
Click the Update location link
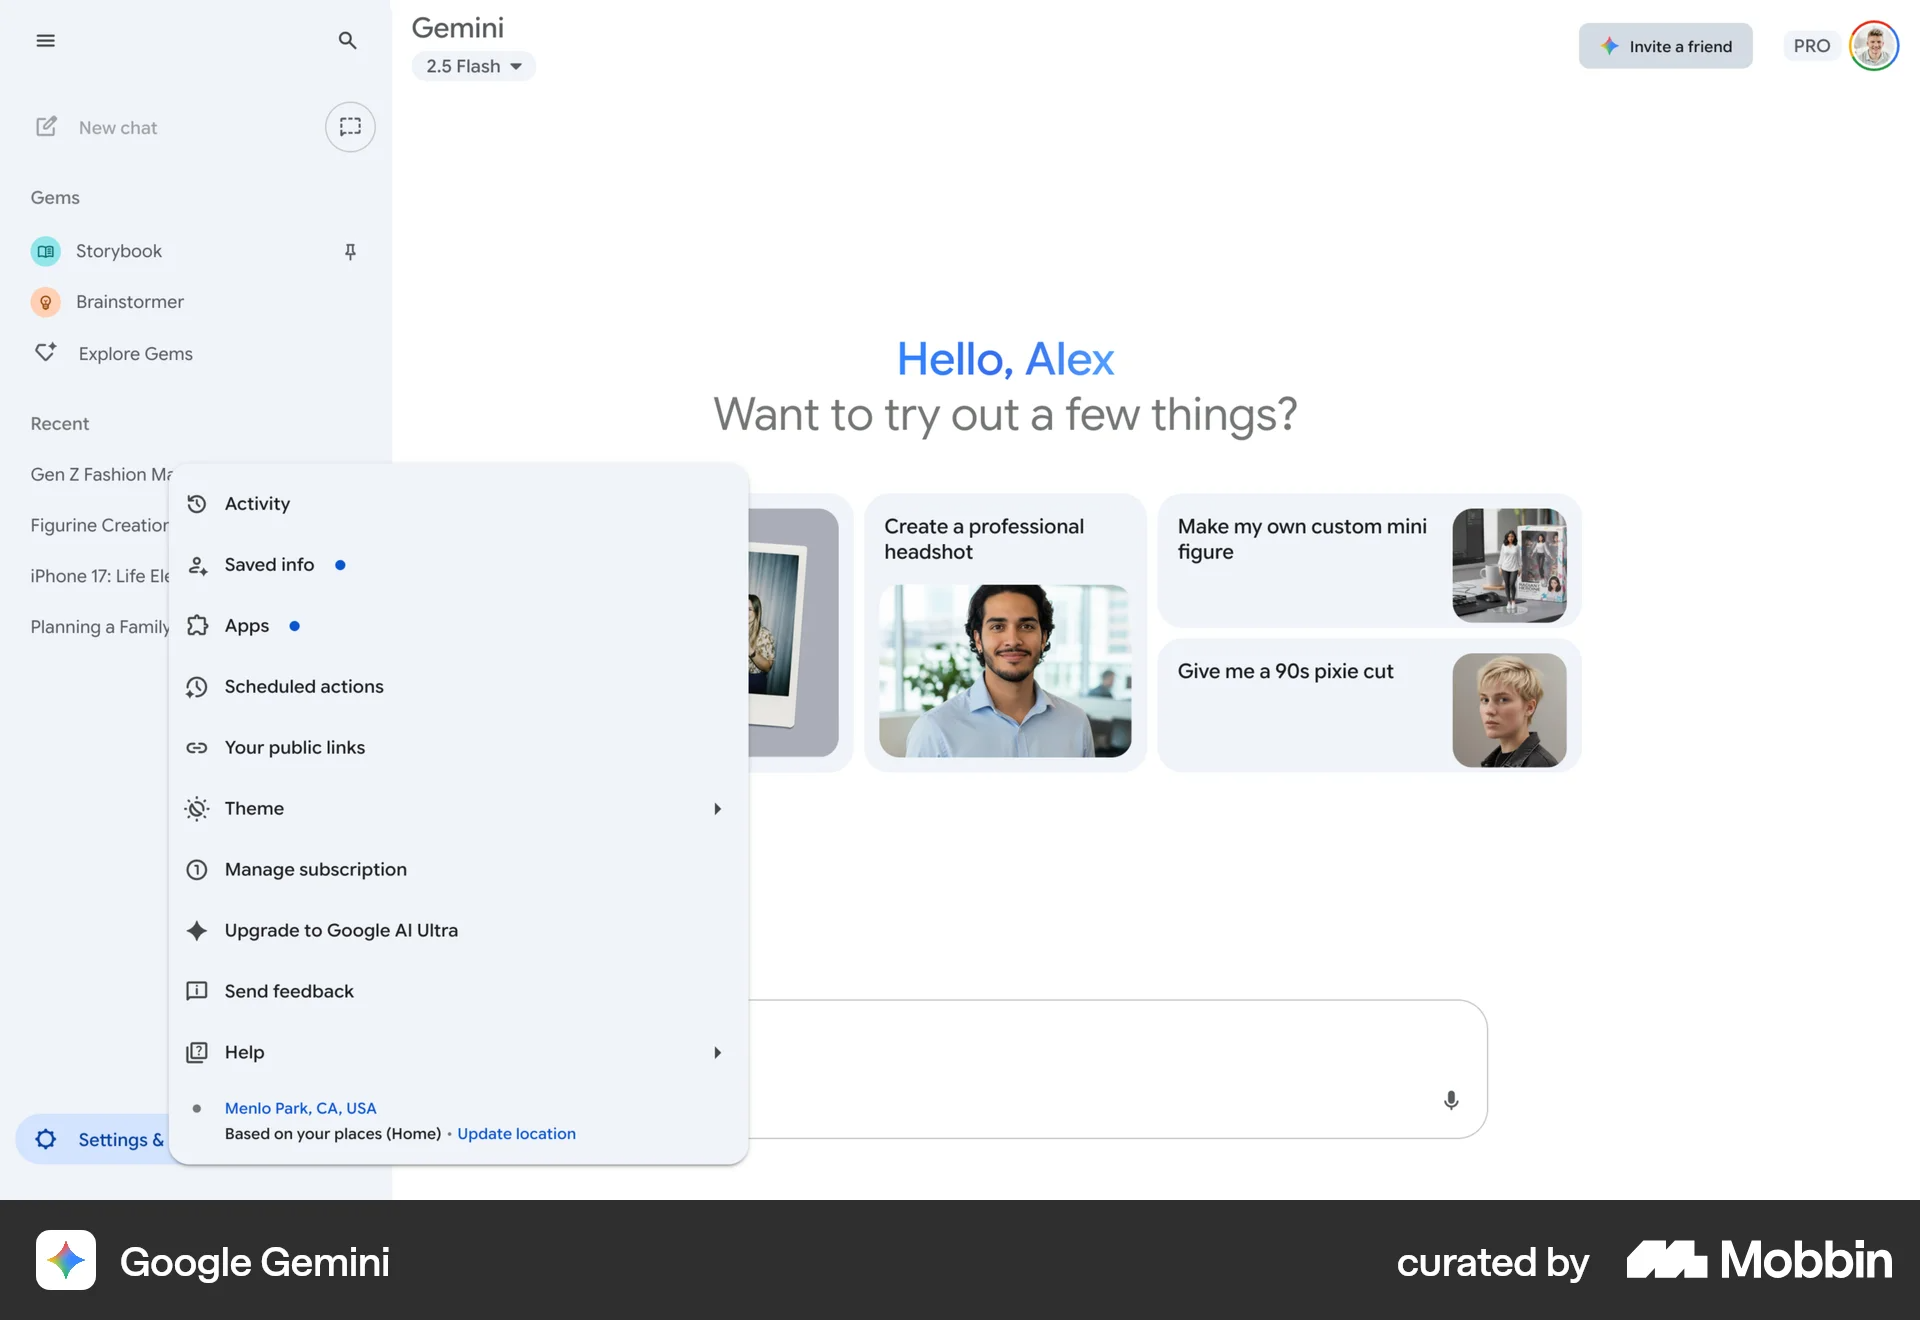click(x=516, y=1134)
